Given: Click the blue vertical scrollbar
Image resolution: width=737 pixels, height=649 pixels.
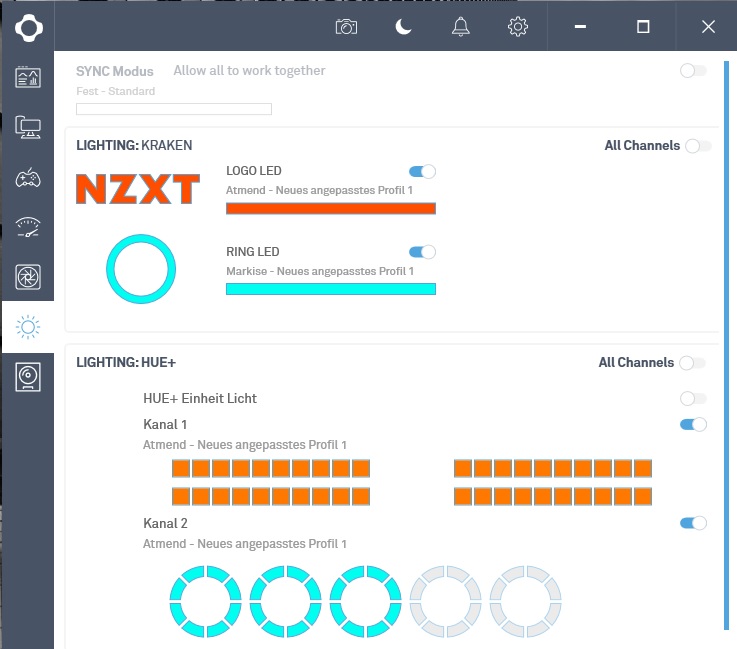Looking at the screenshot, I should 727,345.
